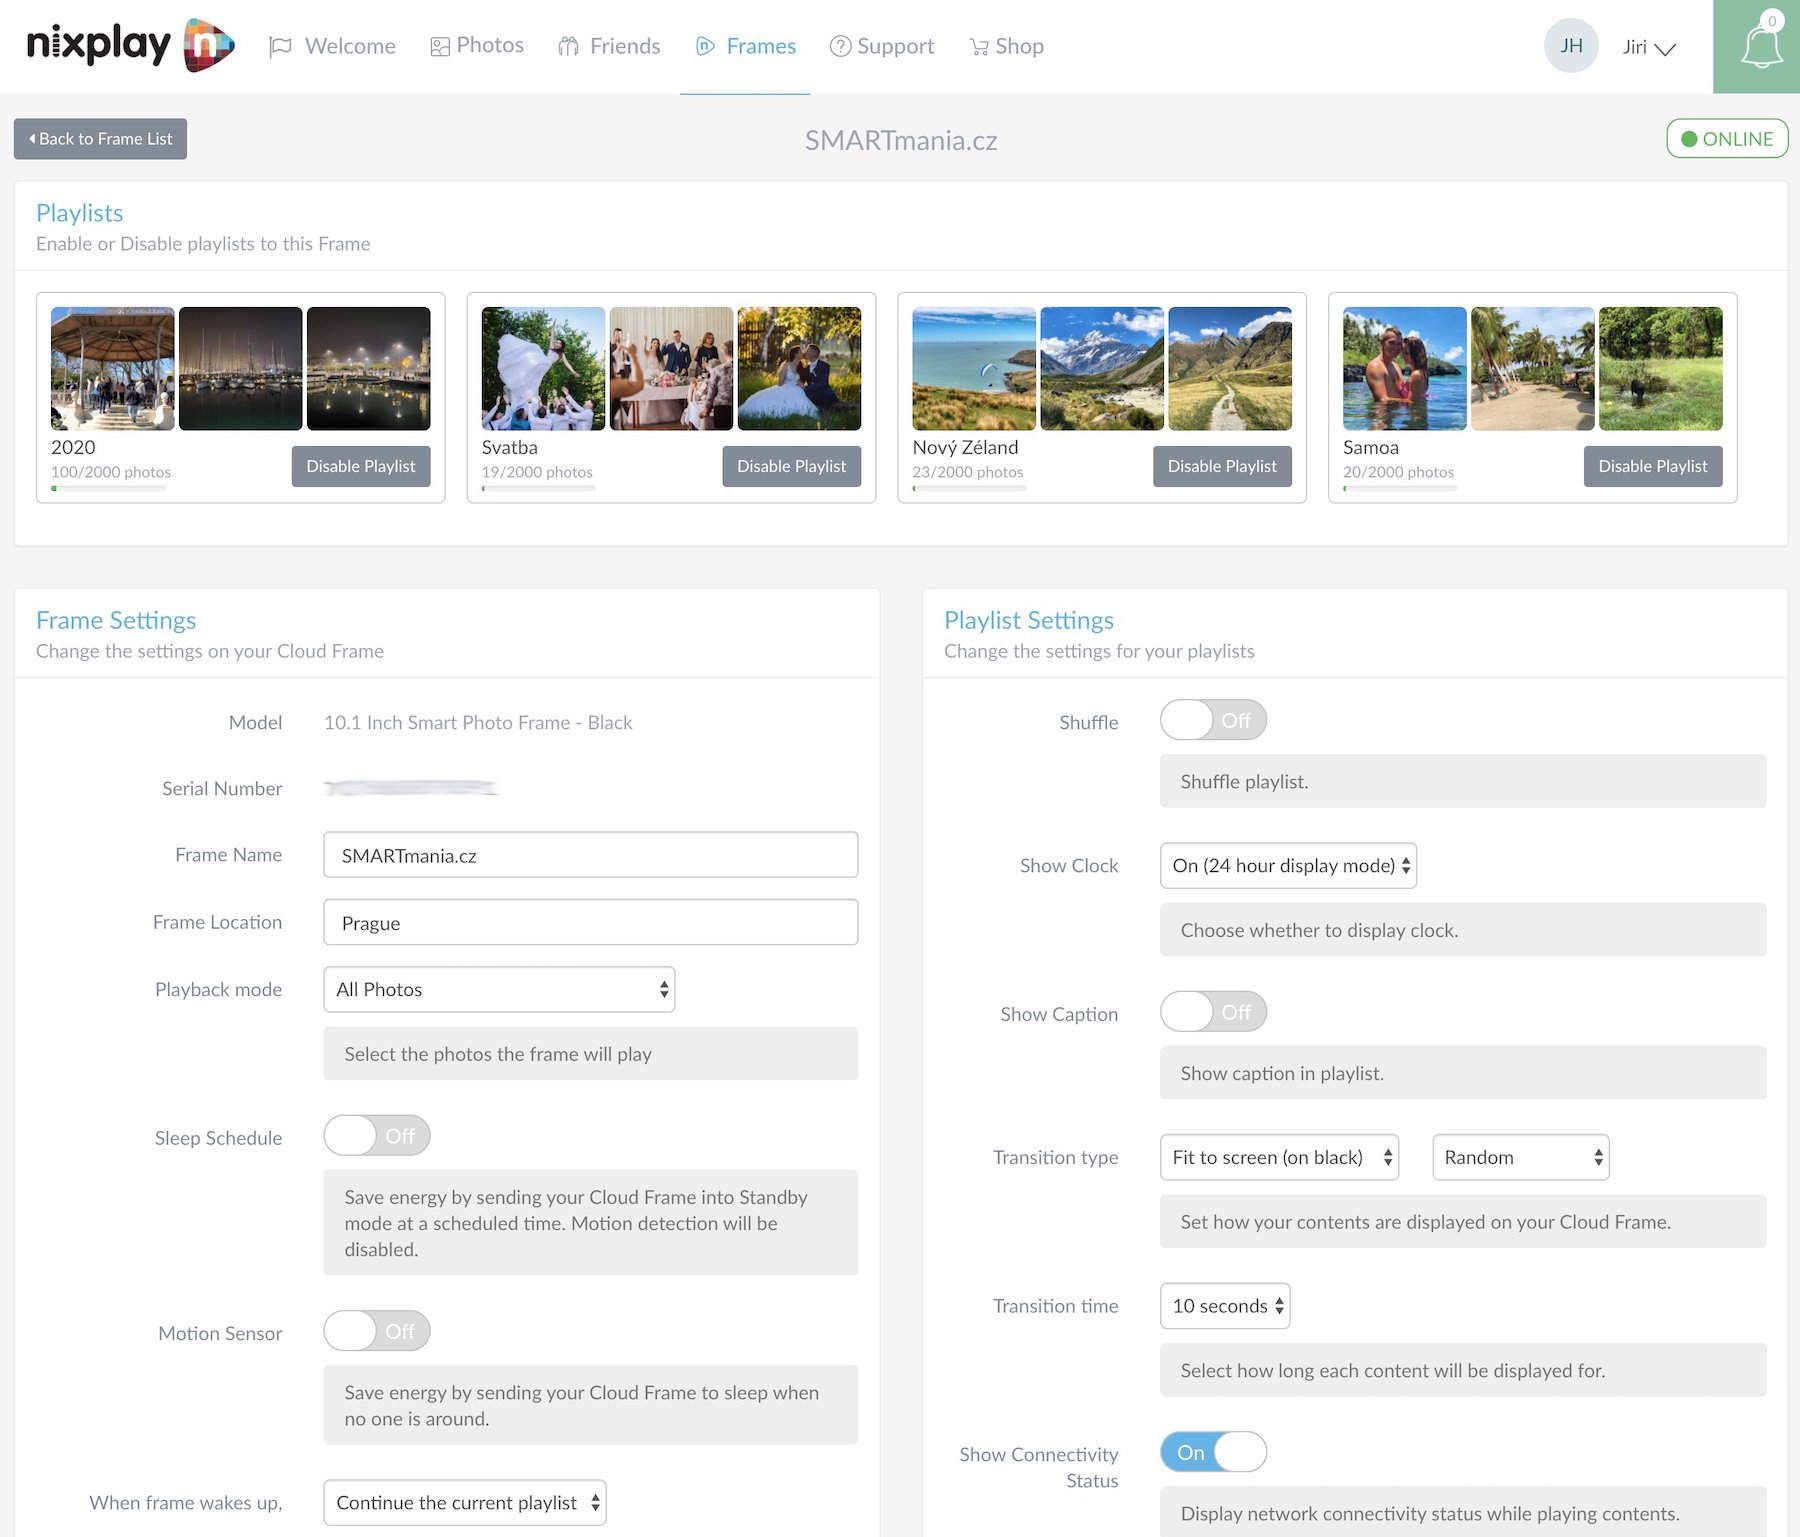The width and height of the screenshot is (1800, 1537).
Task: Click the Welcome flag icon
Action: [280, 47]
